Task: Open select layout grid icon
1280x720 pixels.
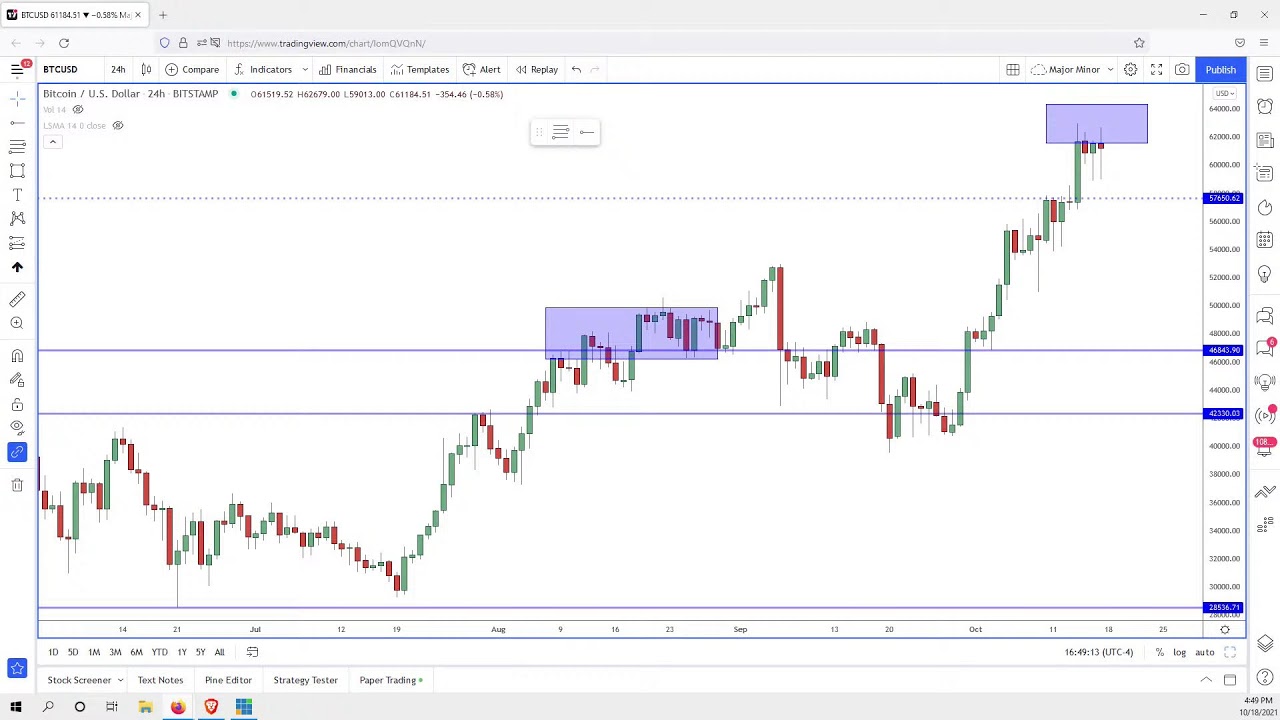Action: click(x=1013, y=69)
